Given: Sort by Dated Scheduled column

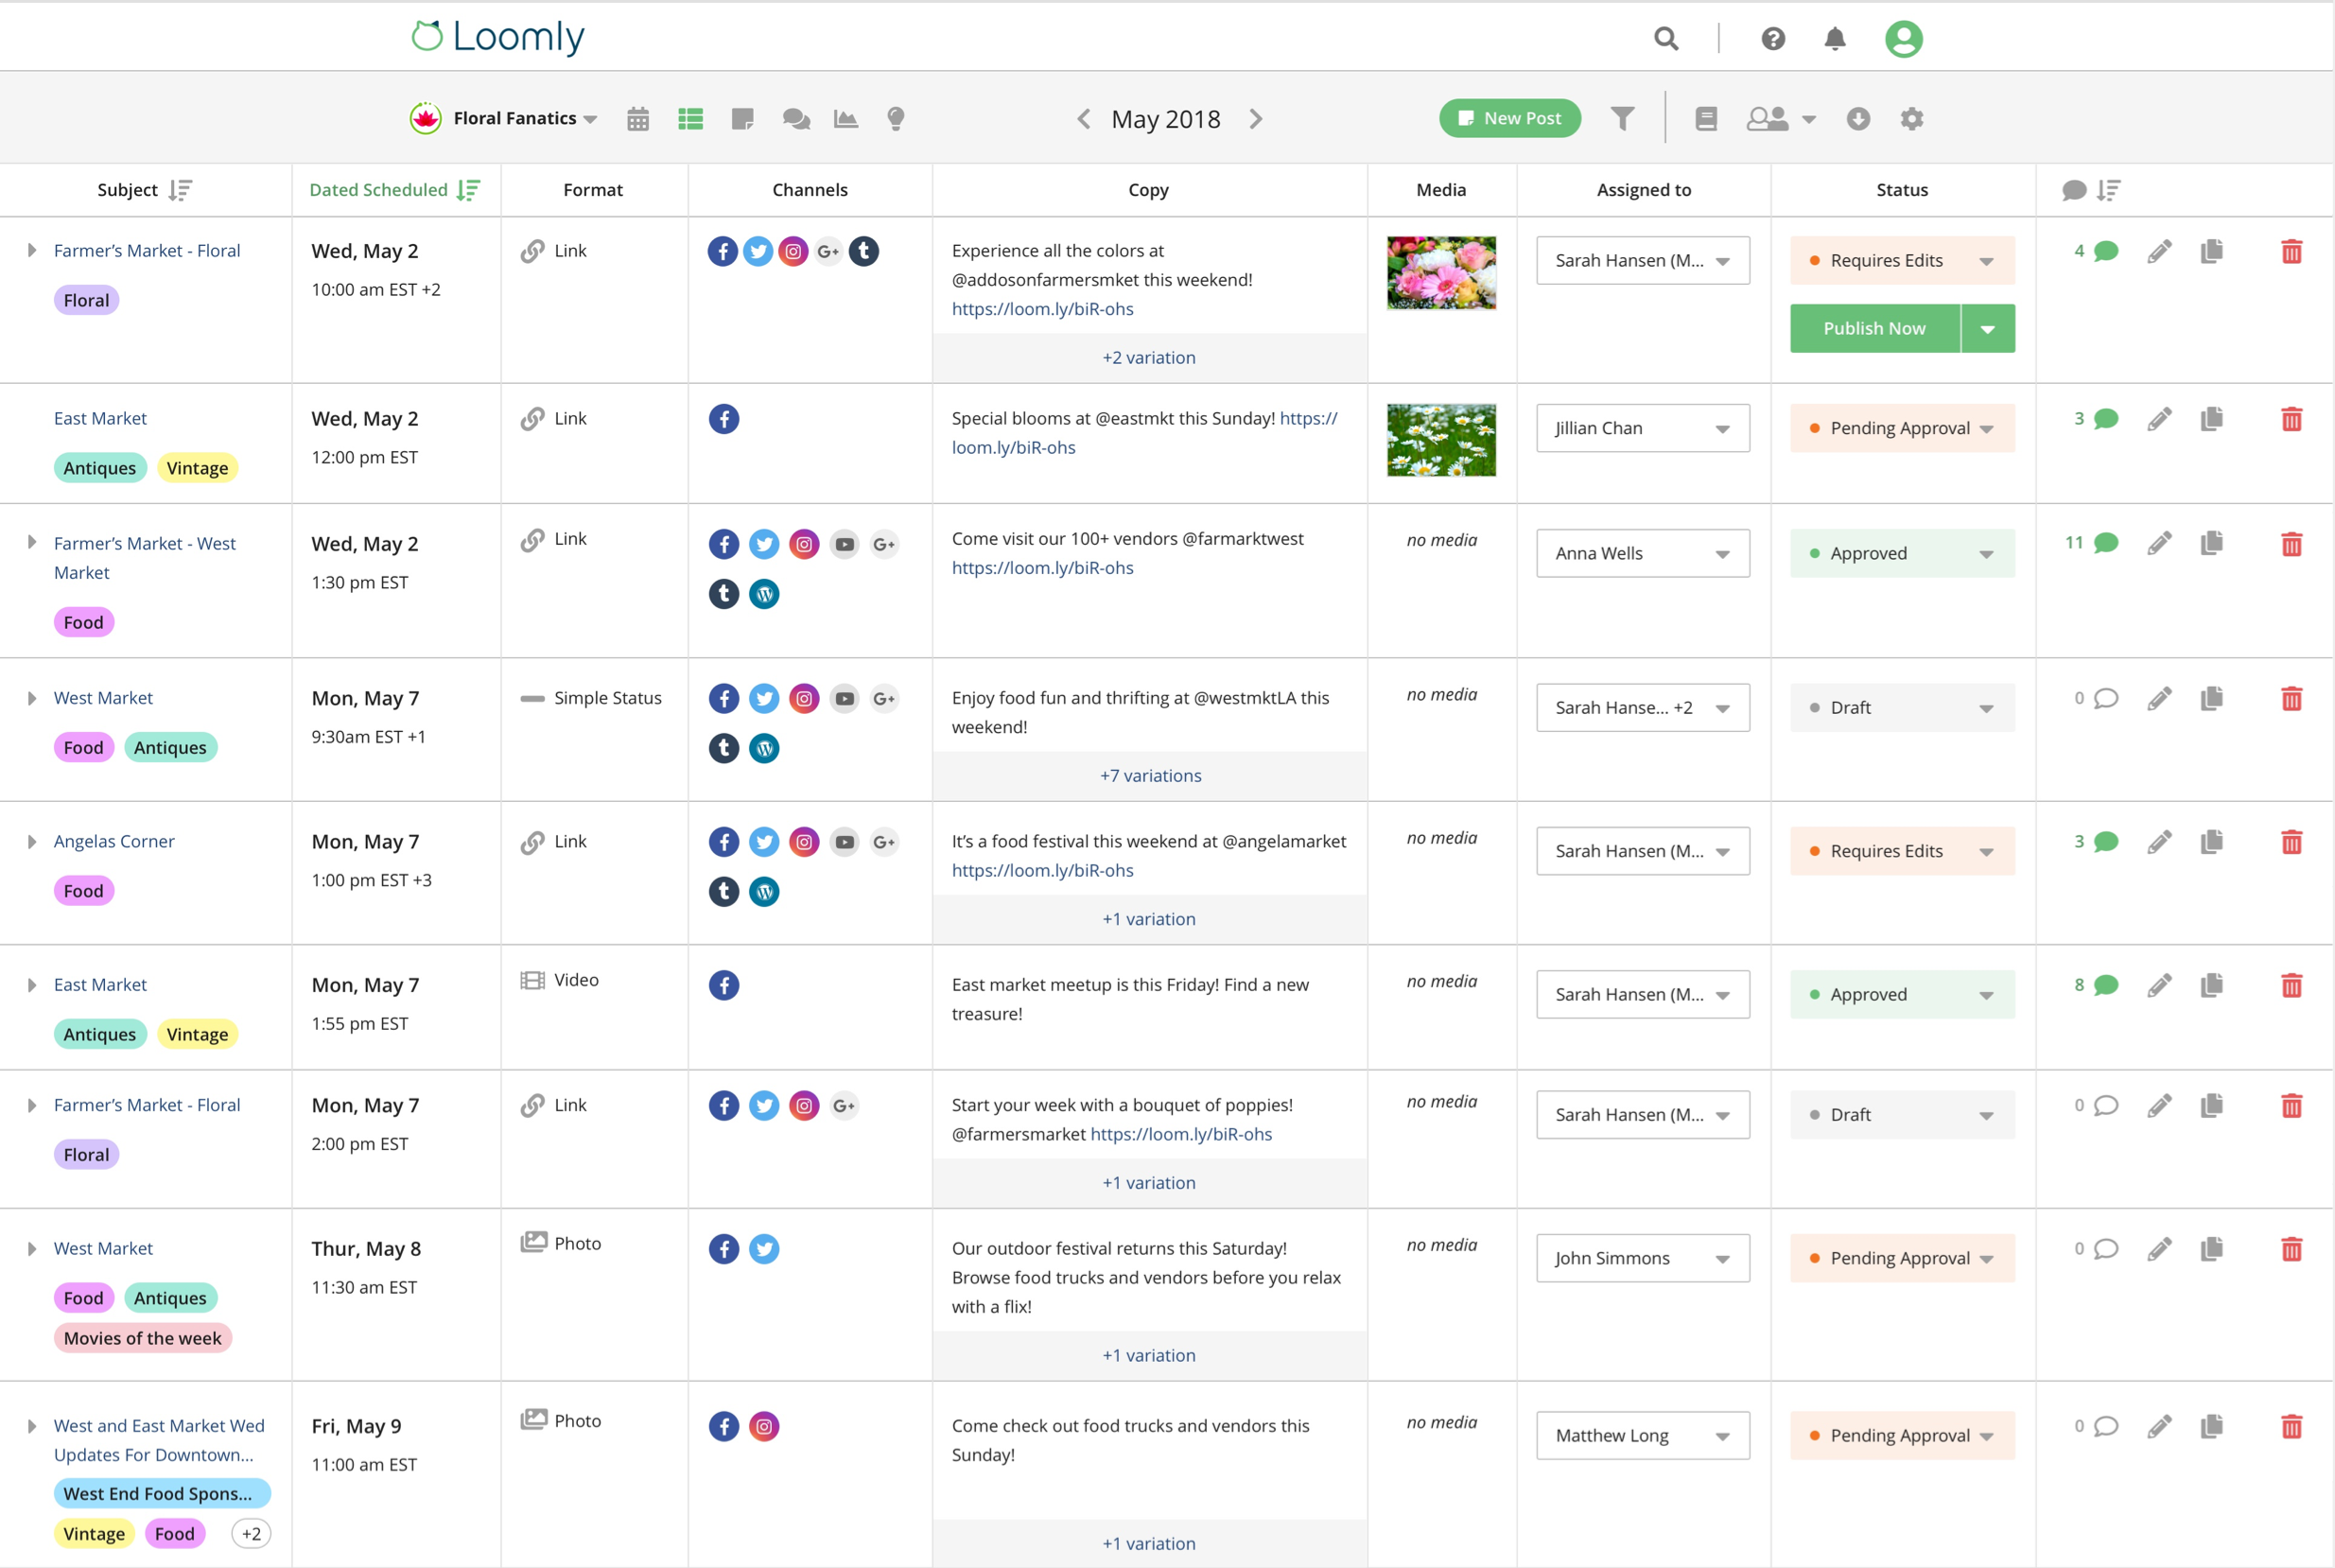Looking at the screenshot, I should (x=468, y=190).
